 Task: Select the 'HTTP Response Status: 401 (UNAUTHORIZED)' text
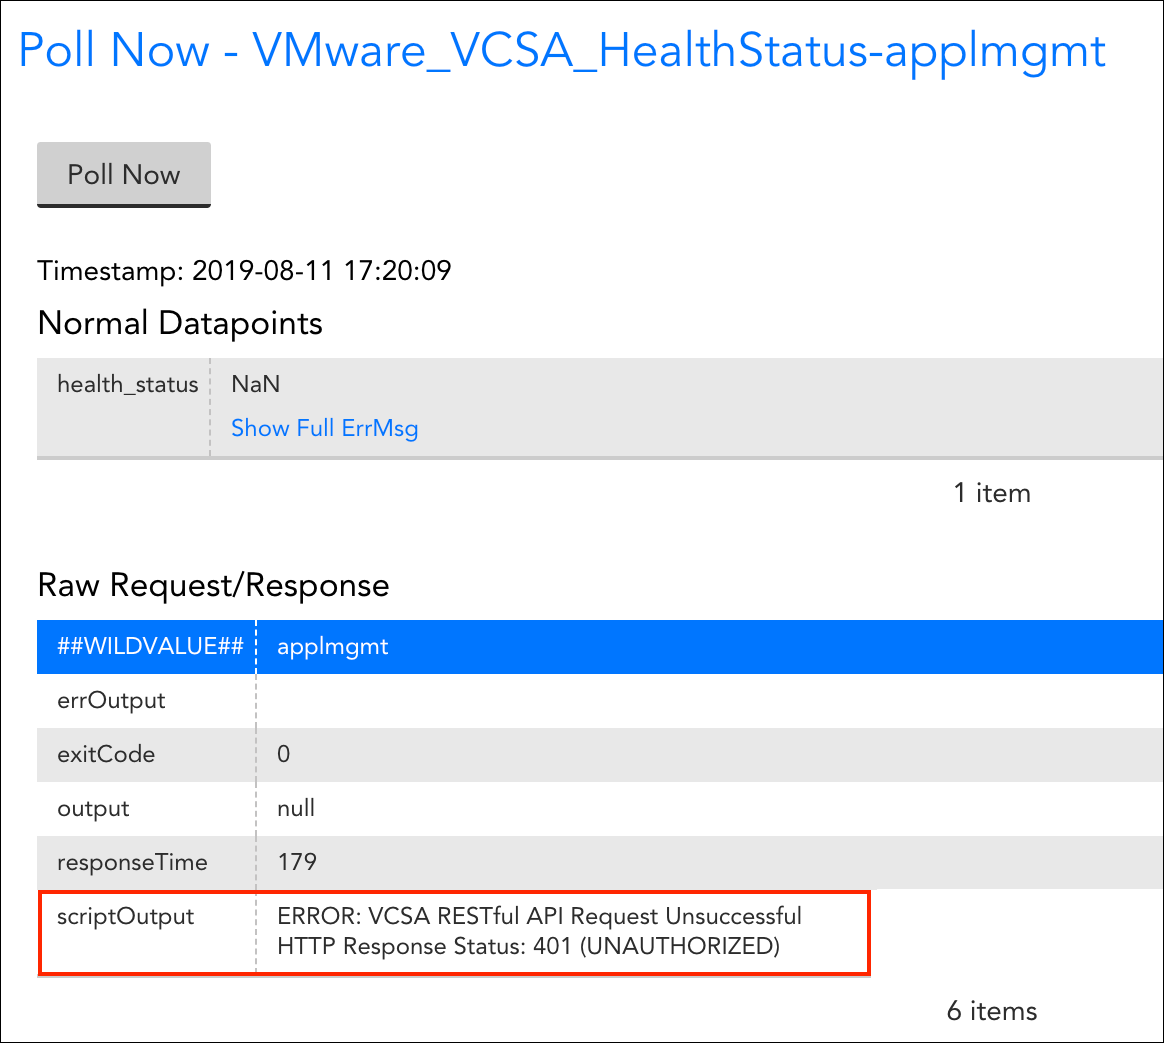coord(529,947)
